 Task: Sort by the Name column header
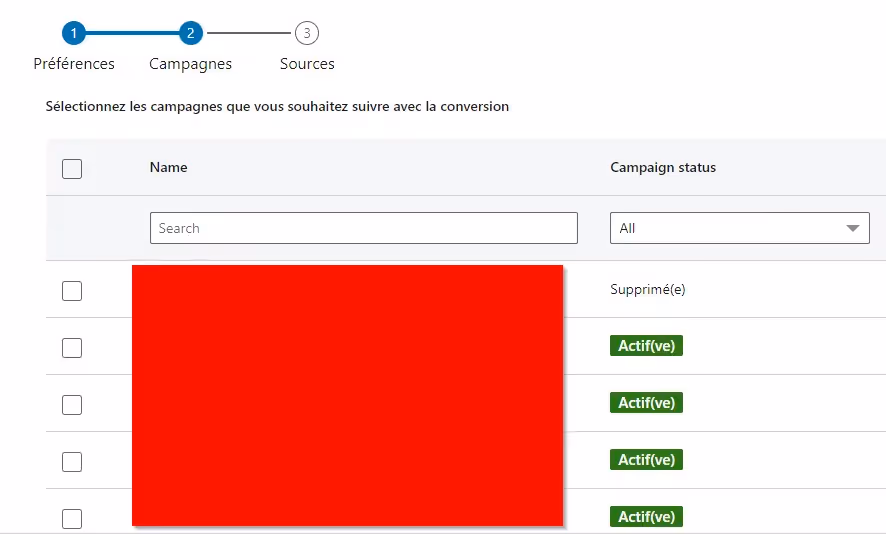coord(168,167)
